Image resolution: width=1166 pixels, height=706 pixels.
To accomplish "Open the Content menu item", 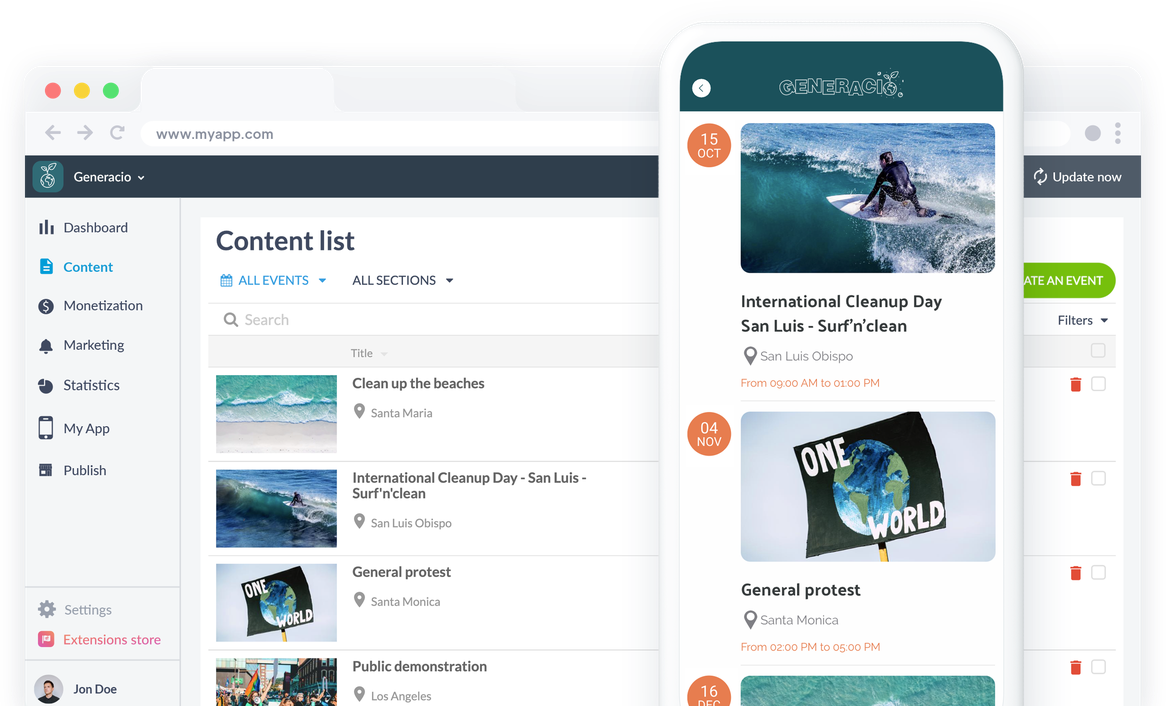I will coord(88,267).
